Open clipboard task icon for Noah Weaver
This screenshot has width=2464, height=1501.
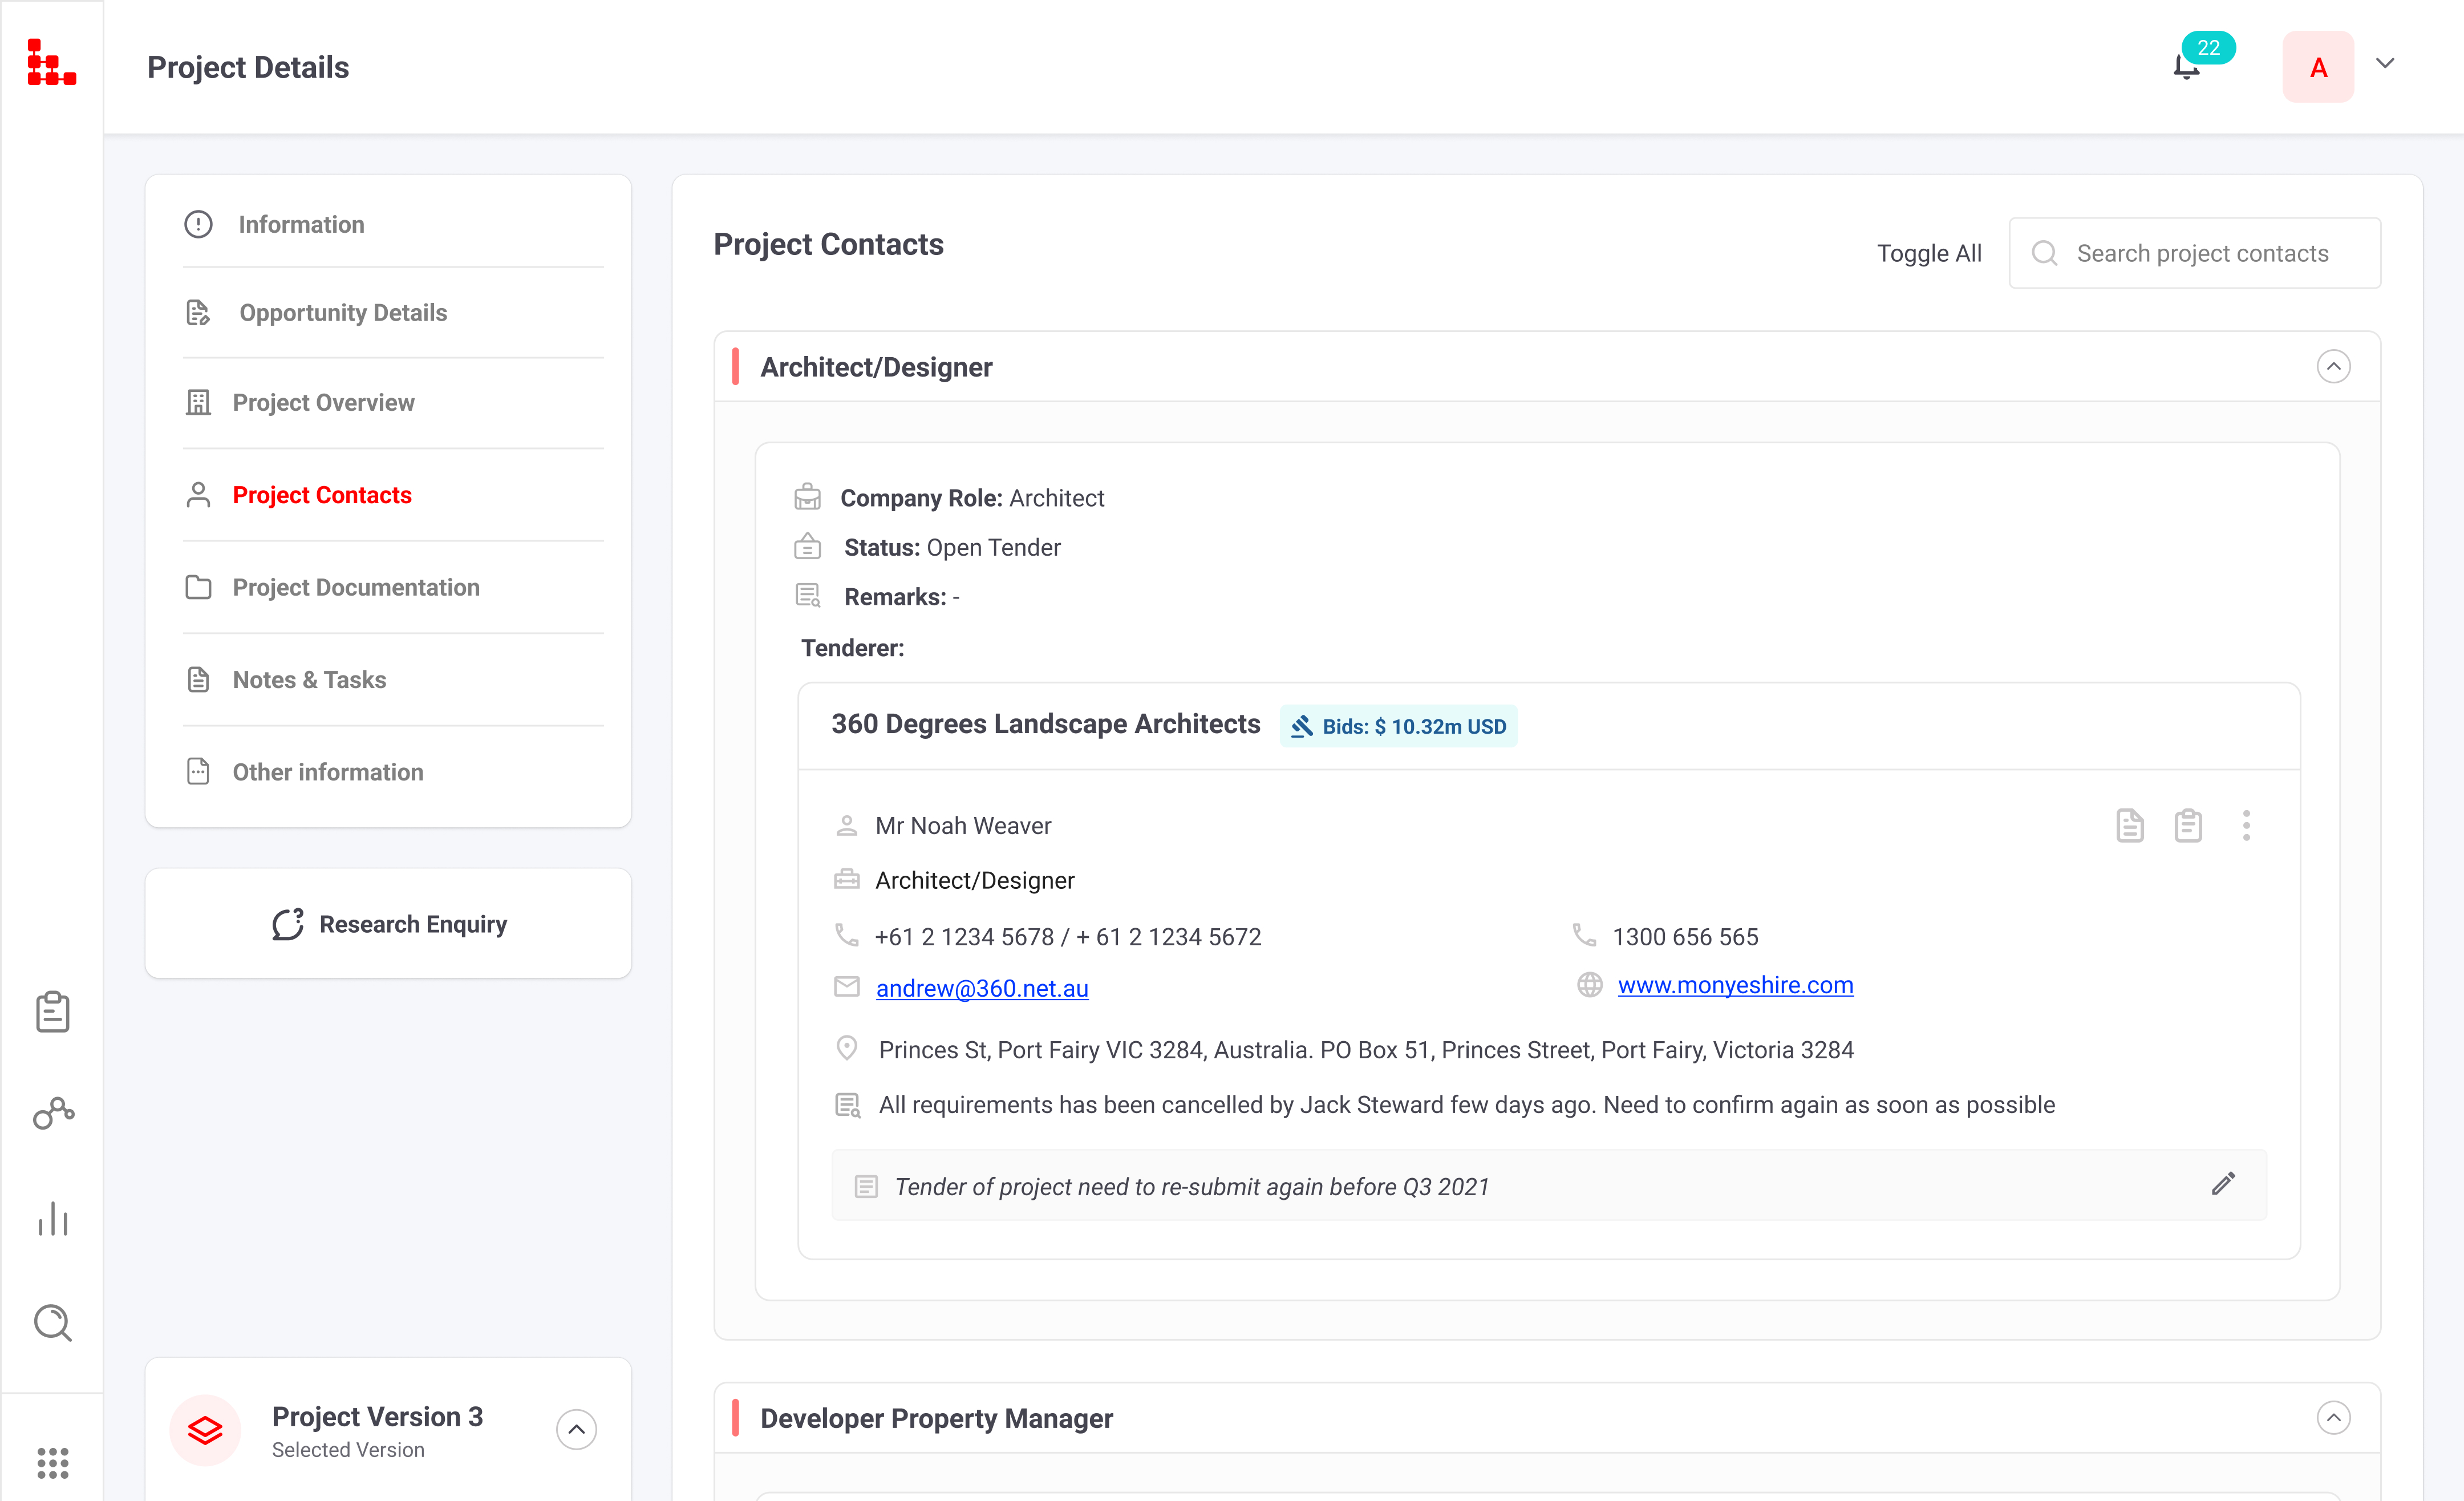[2188, 826]
